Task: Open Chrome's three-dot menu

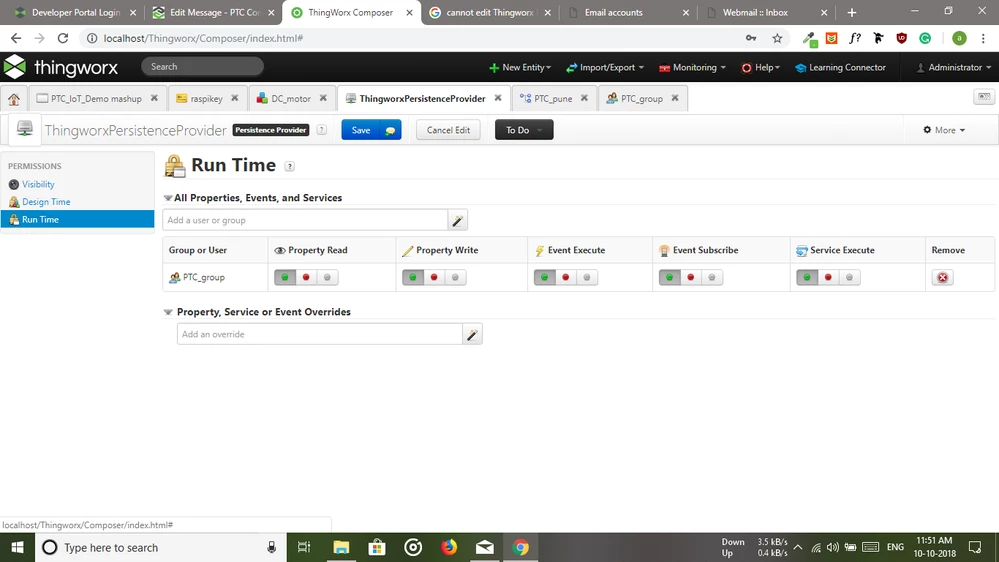Action: (x=984, y=38)
